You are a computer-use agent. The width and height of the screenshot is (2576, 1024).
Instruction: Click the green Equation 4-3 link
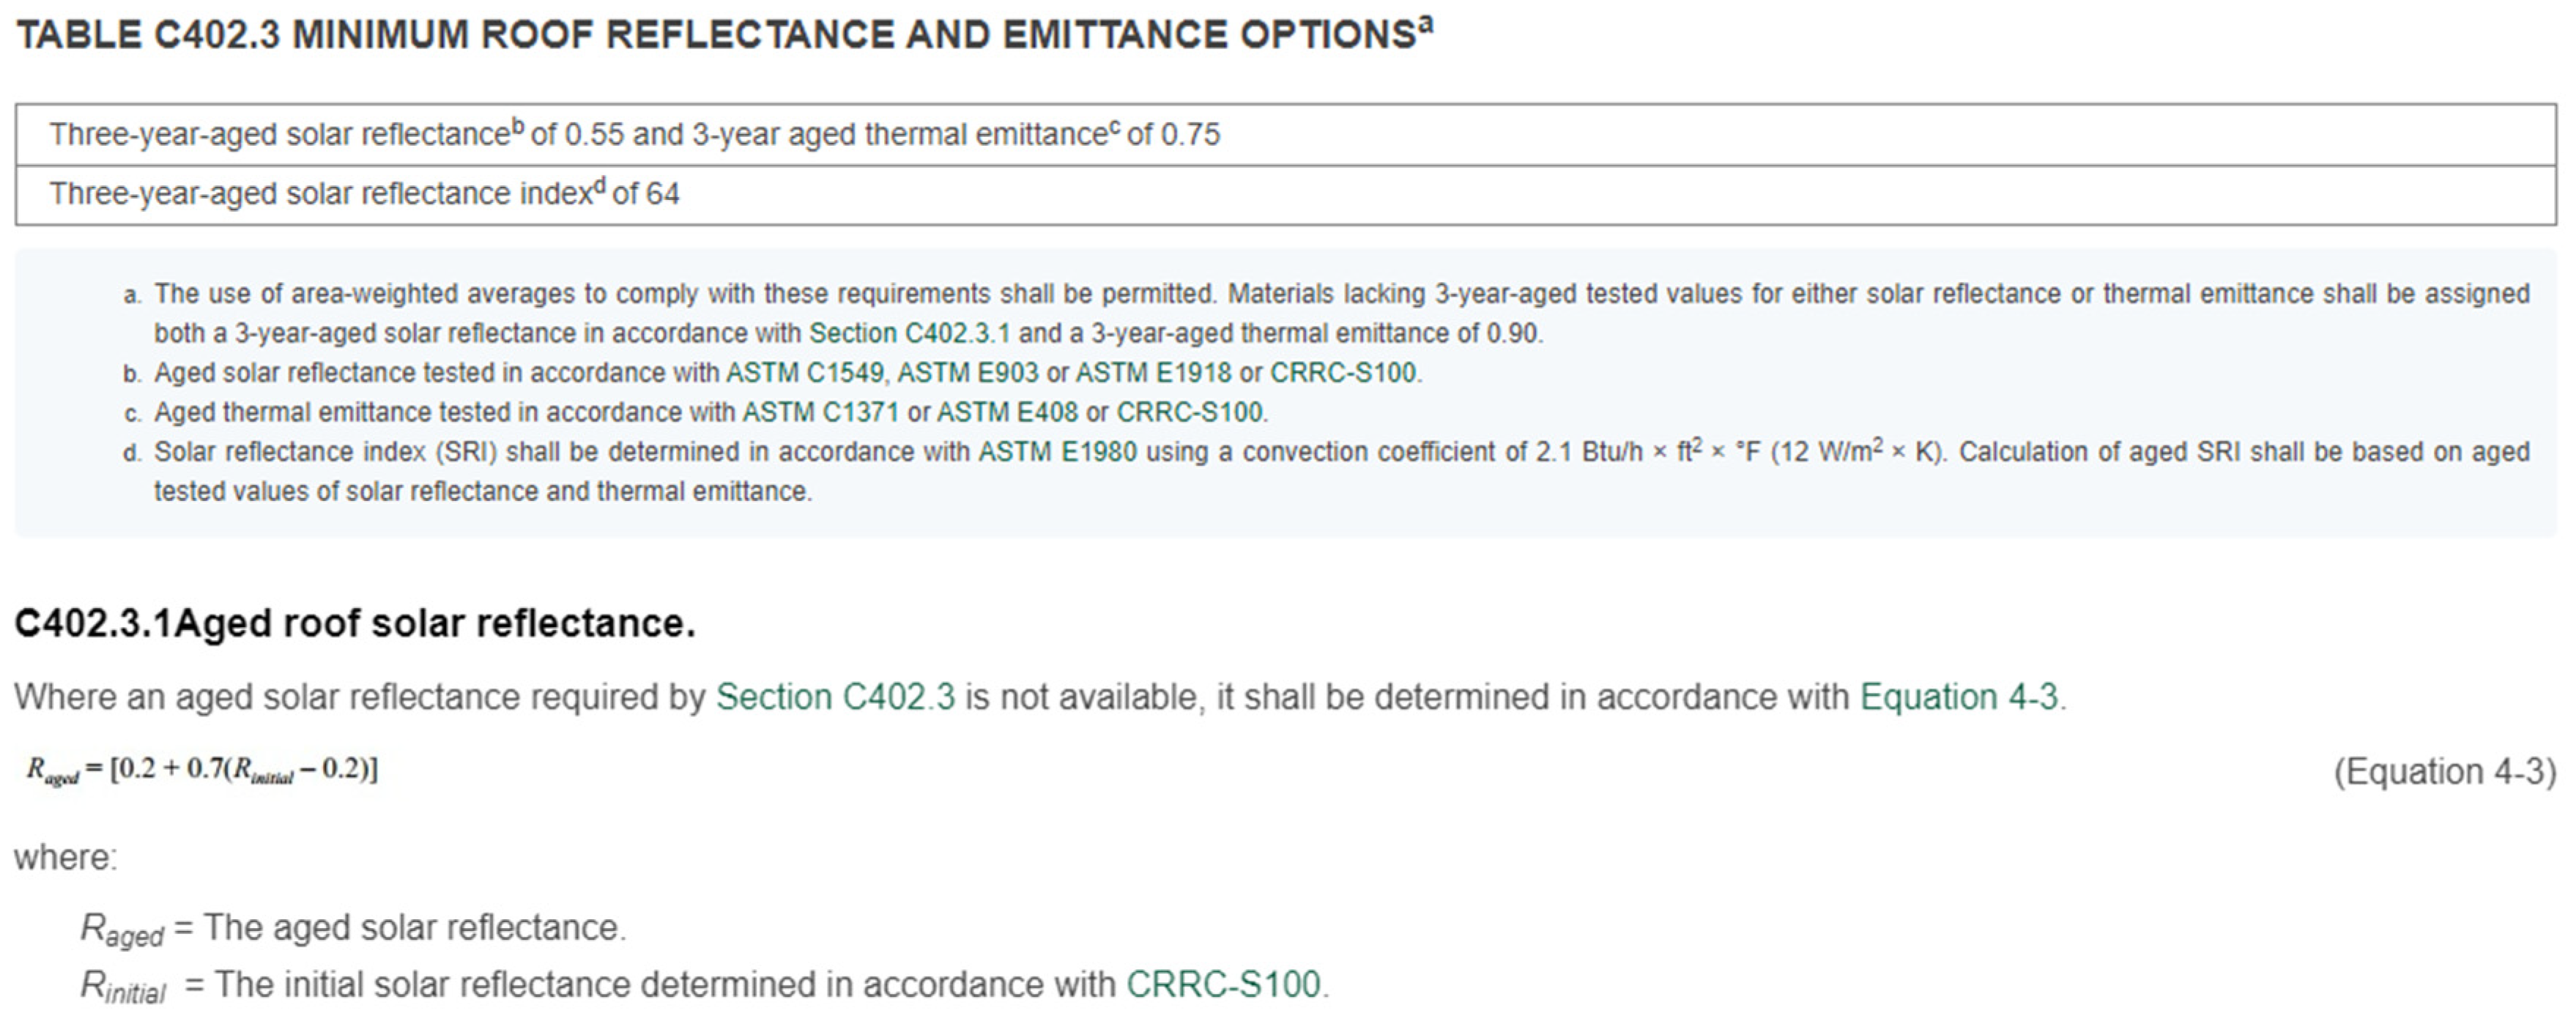(1958, 697)
